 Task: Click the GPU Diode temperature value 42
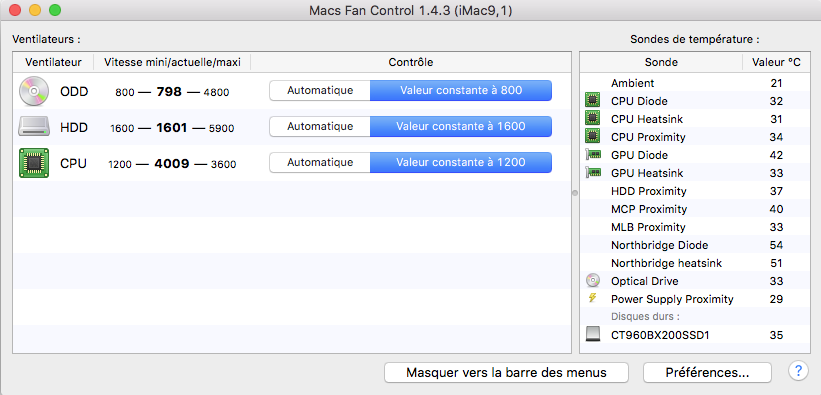click(776, 155)
